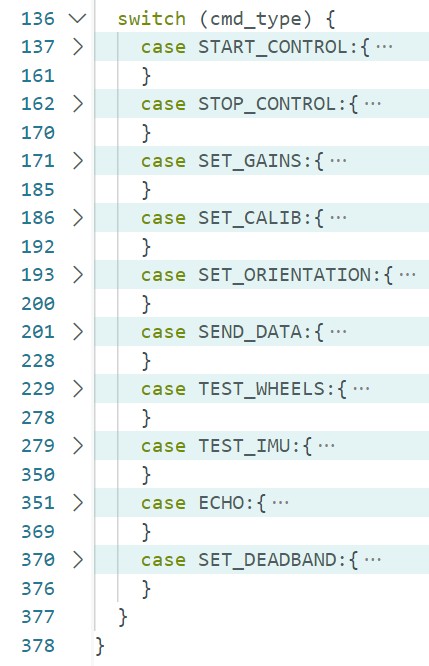
Task: Expand the SEND_DATA case chevron
Action: tap(78, 332)
